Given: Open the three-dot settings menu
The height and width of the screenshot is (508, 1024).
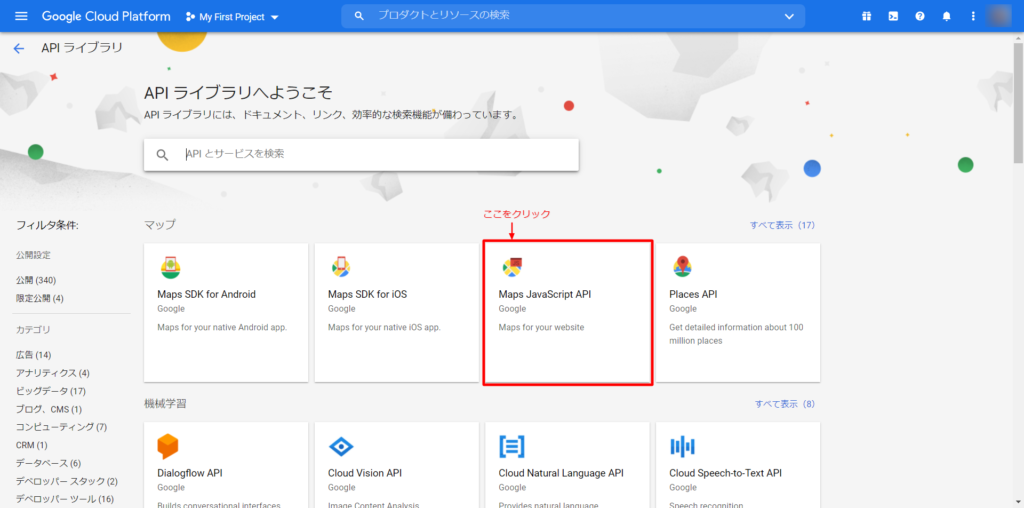Looking at the screenshot, I should pyautogui.click(x=973, y=16).
